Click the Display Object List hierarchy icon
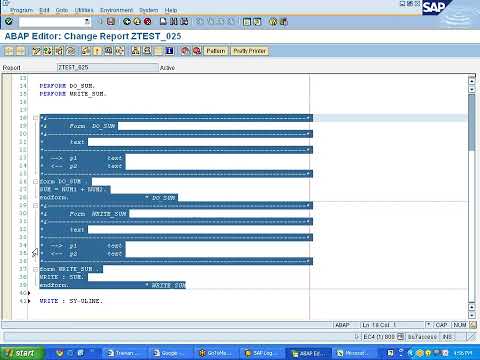The height and width of the screenshot is (360, 480). 136,51
